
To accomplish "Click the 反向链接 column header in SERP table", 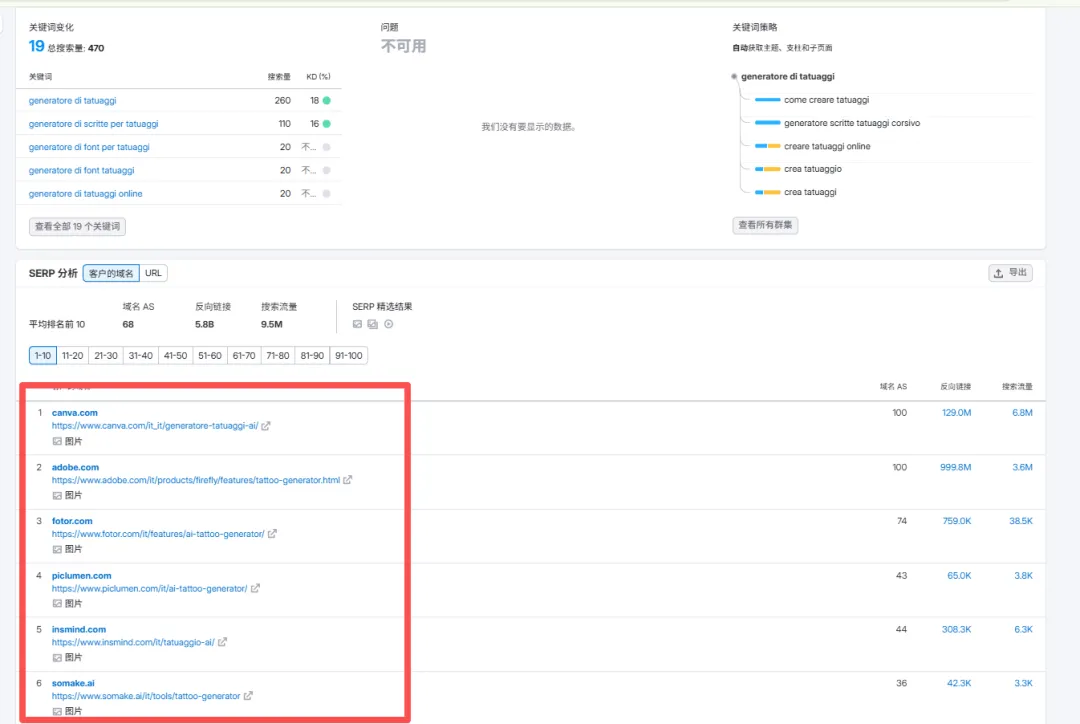I will click(955, 386).
